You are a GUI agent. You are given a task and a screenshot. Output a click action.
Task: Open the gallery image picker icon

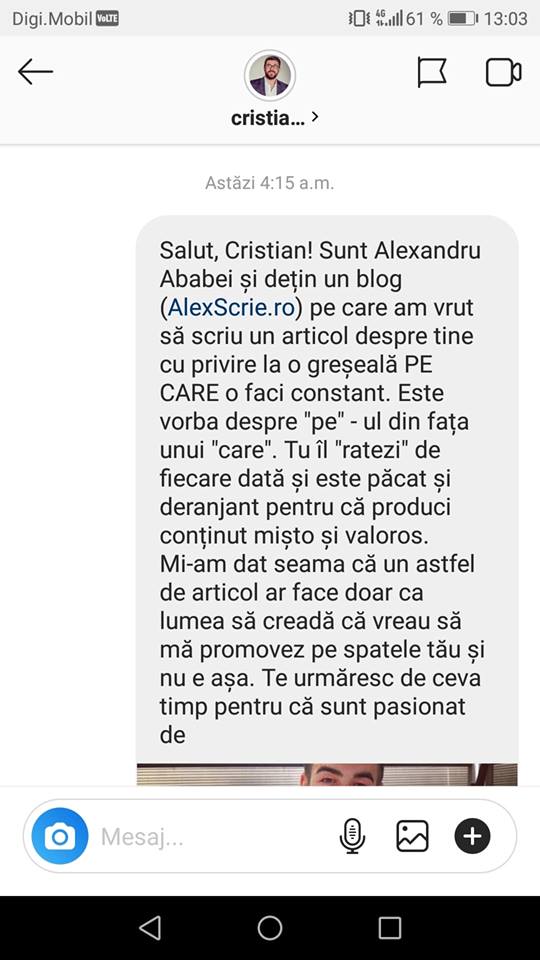tap(413, 836)
